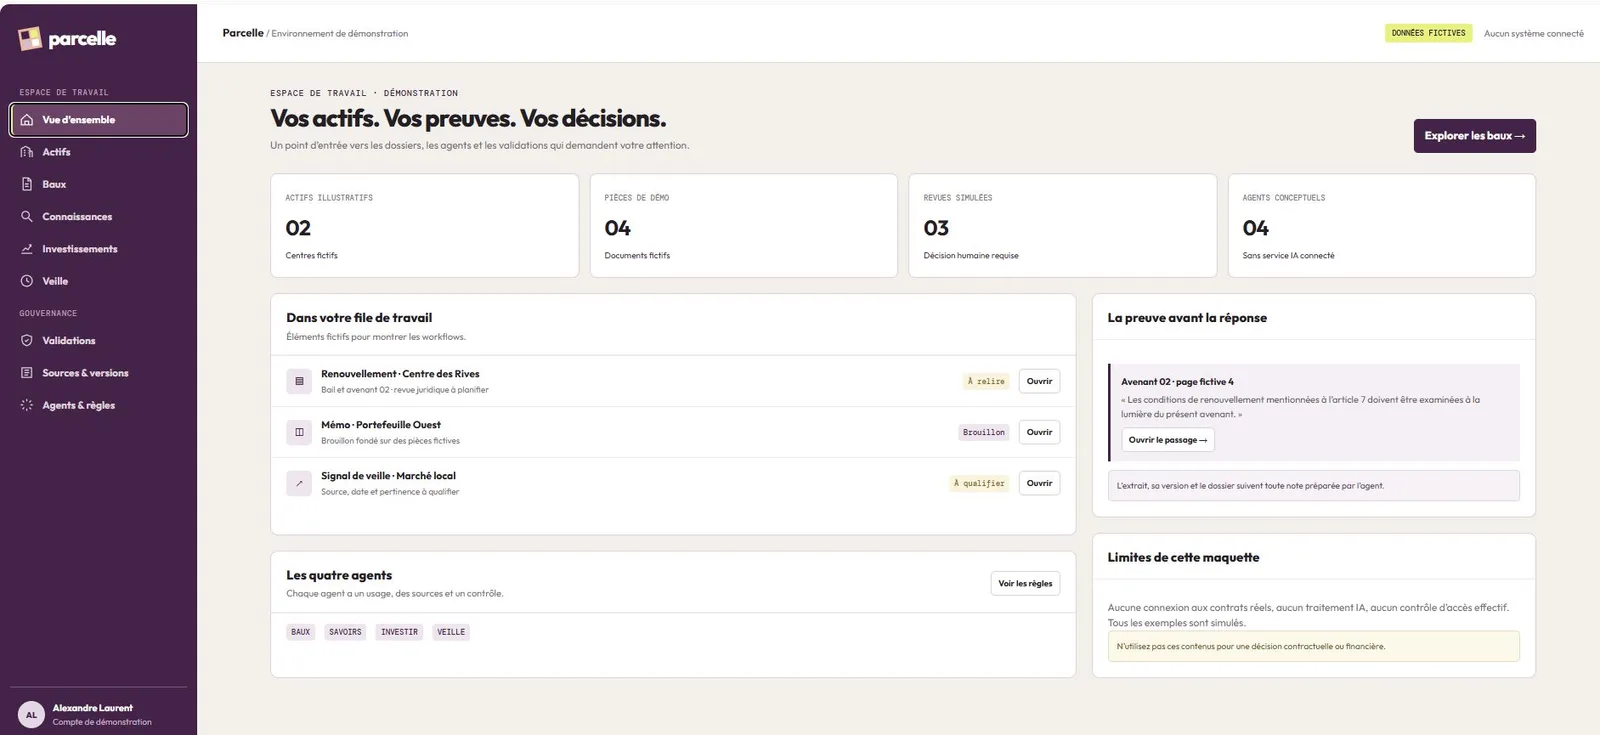Click the buildings icon beside Actifs
The image size is (1600, 735).
27,152
